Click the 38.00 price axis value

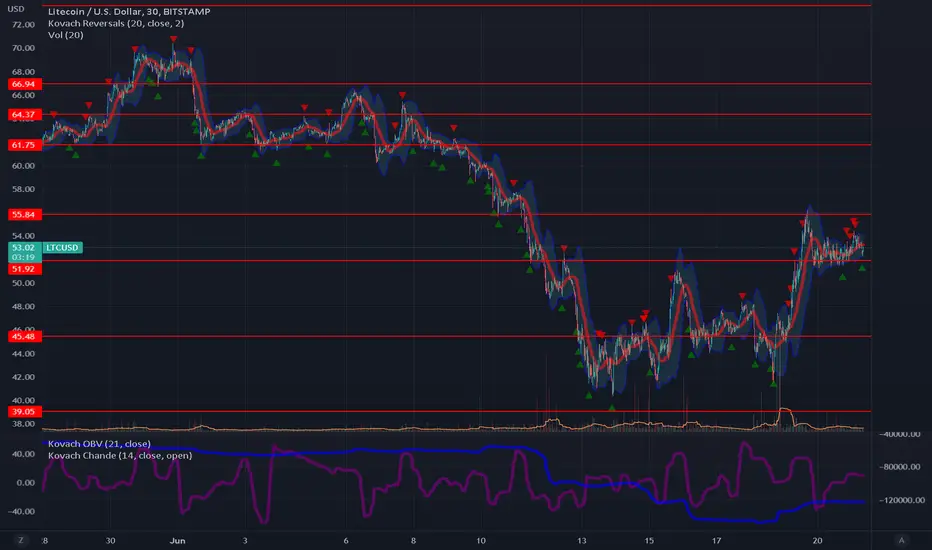[x=23, y=424]
